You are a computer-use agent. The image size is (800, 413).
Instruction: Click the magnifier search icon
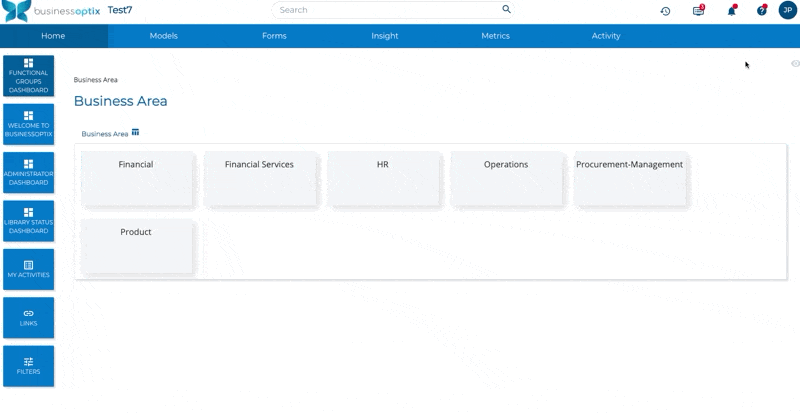click(506, 9)
